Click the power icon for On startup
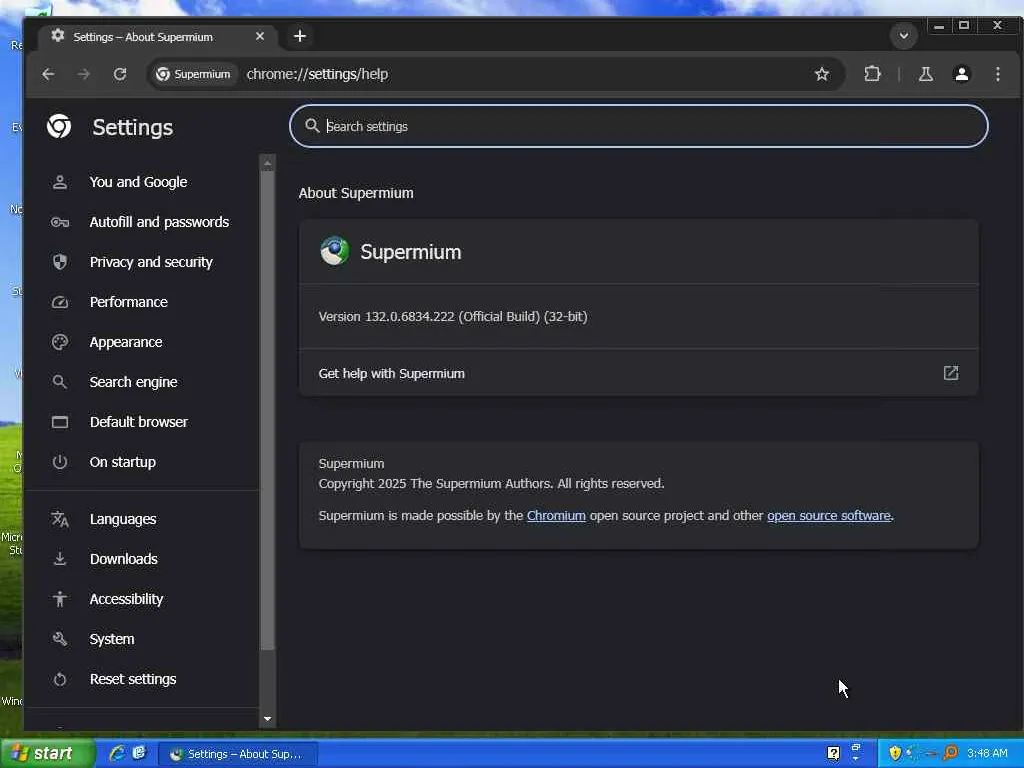1024x768 pixels. tap(59, 462)
